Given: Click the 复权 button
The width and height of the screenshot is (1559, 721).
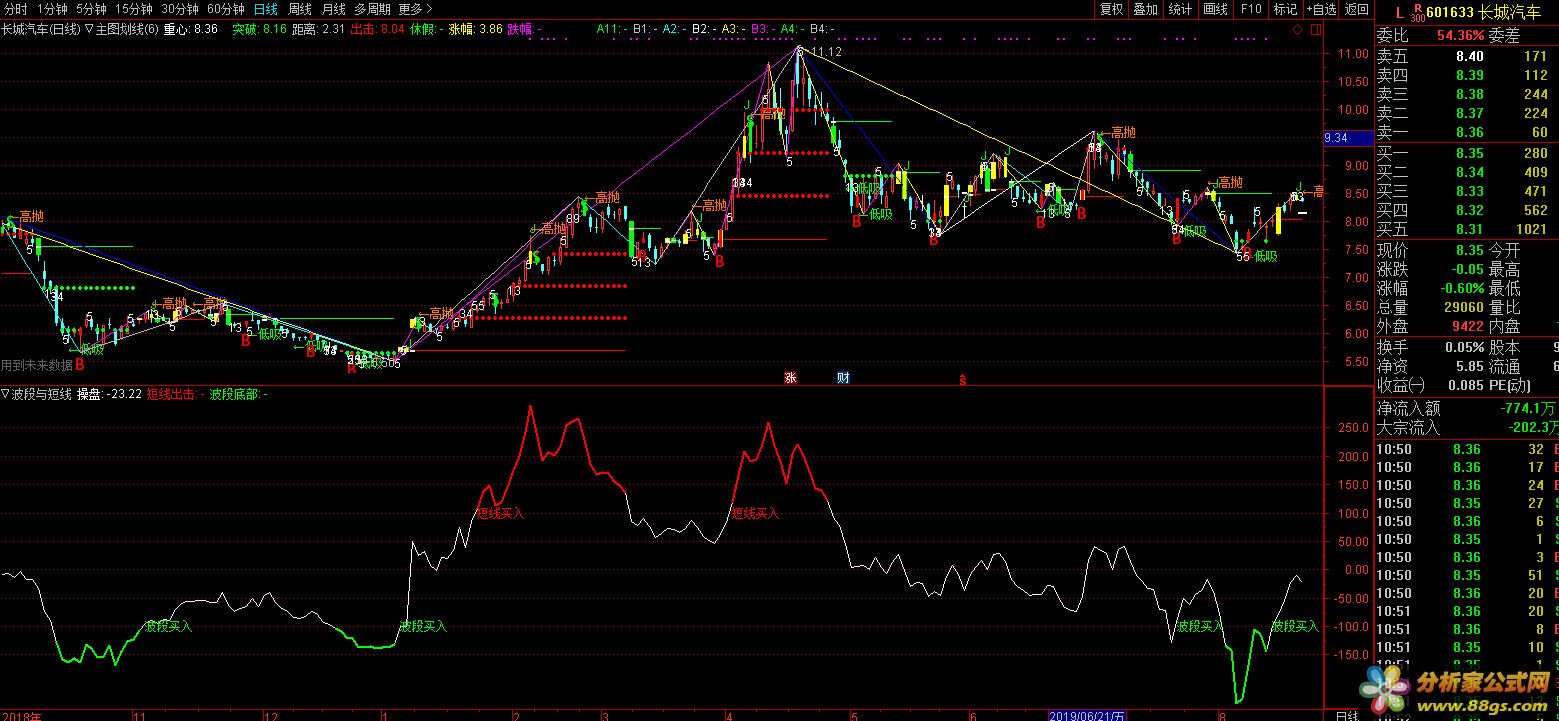Looking at the screenshot, I should (1111, 9).
